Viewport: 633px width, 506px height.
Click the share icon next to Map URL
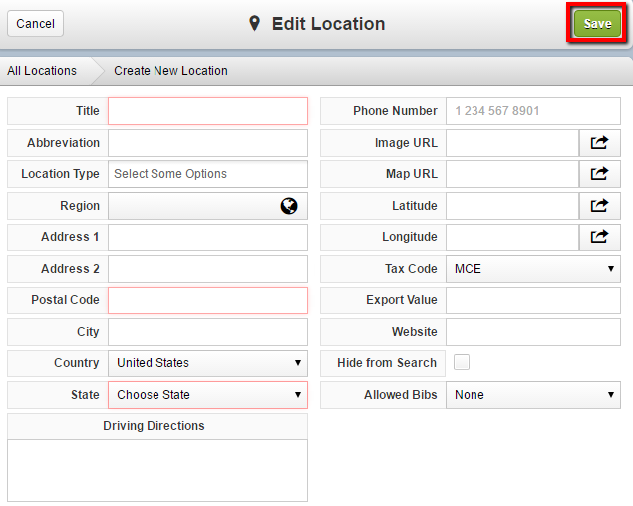point(599,174)
